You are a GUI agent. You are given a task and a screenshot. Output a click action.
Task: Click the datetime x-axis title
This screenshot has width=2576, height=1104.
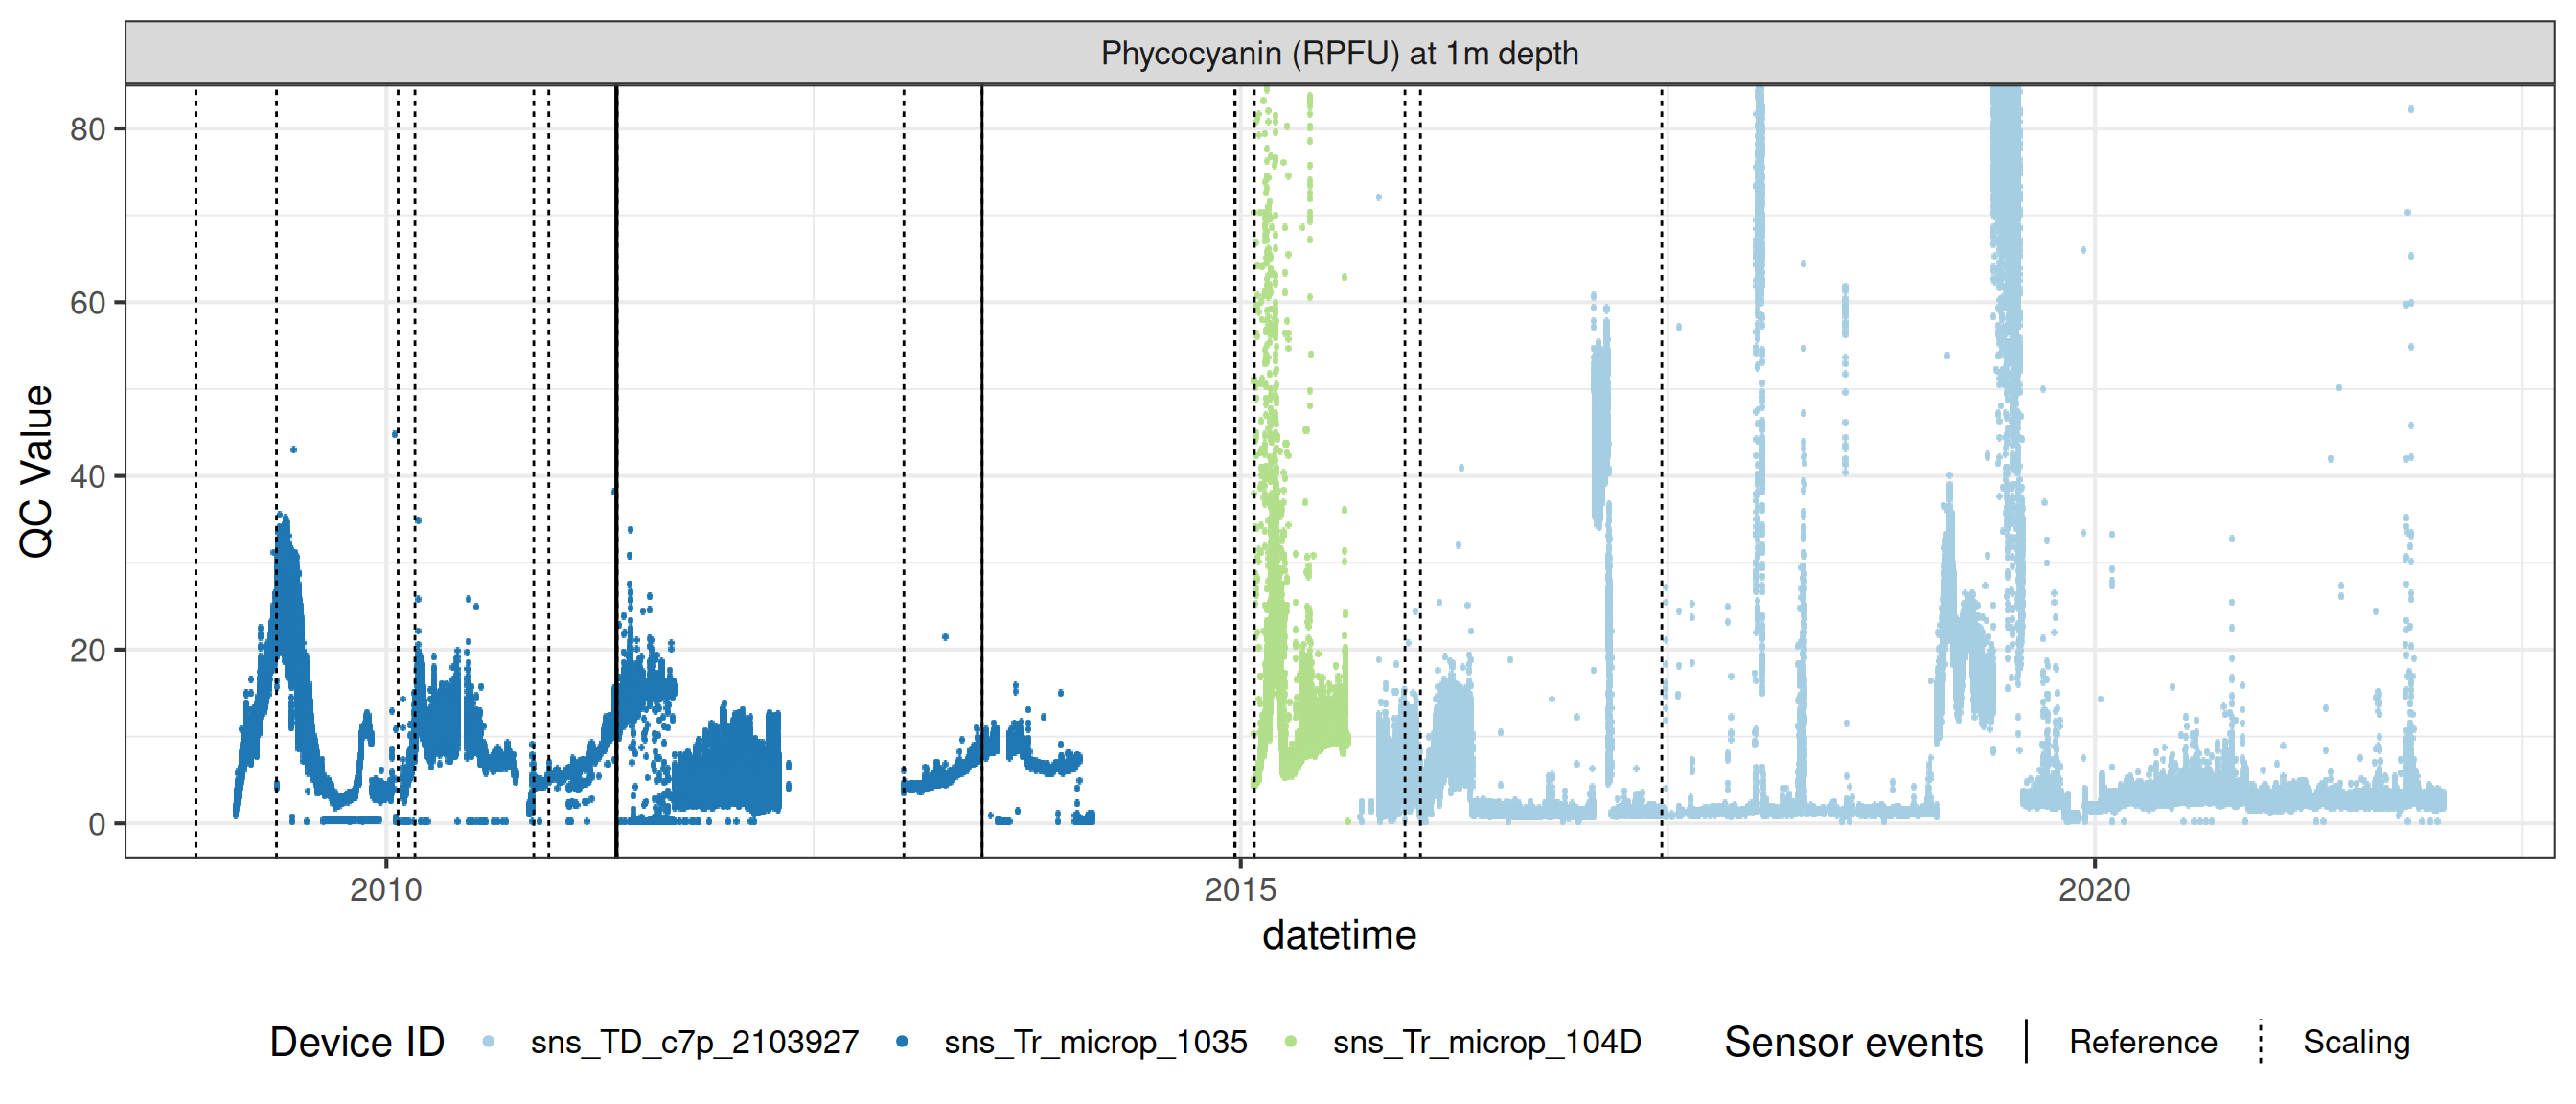(x=1339, y=935)
